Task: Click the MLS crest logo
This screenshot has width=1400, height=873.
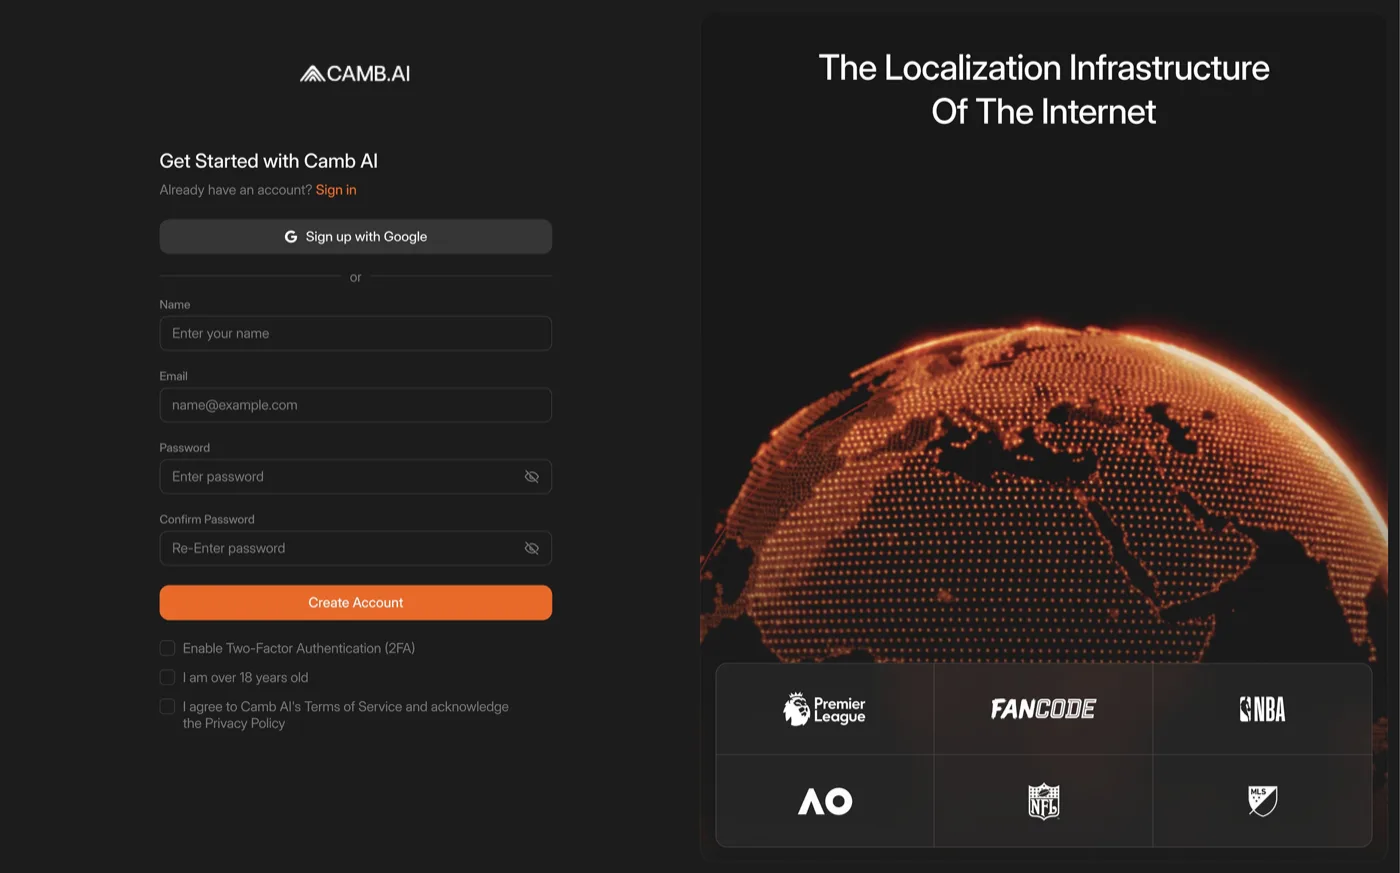Action: [1262, 800]
